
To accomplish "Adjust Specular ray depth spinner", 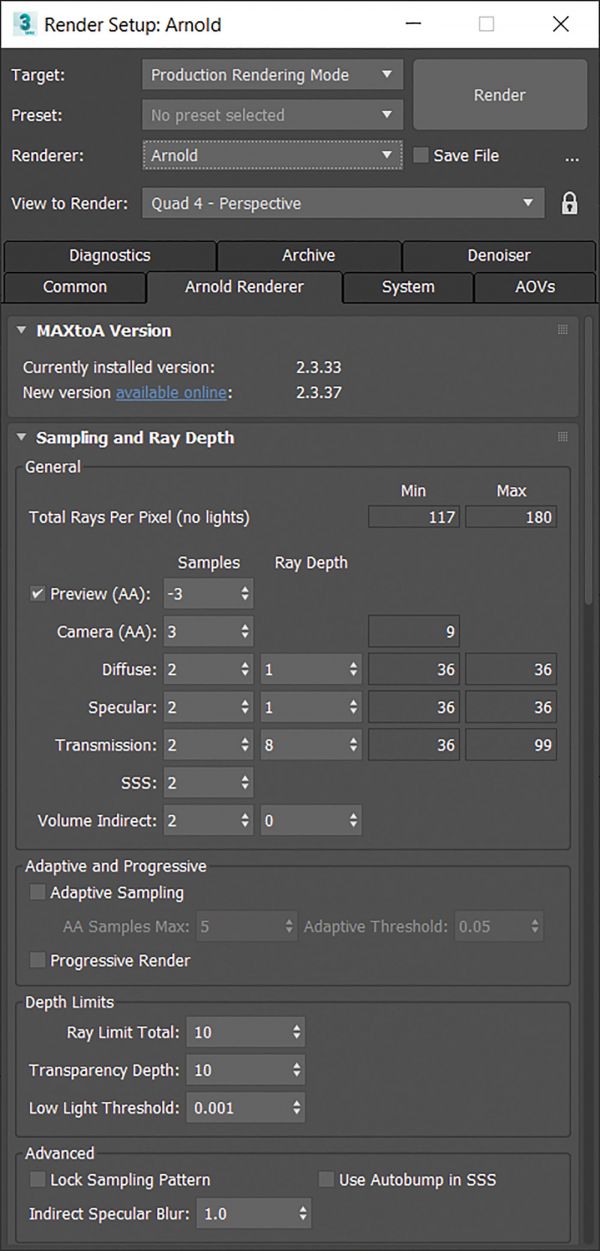I will (353, 707).
